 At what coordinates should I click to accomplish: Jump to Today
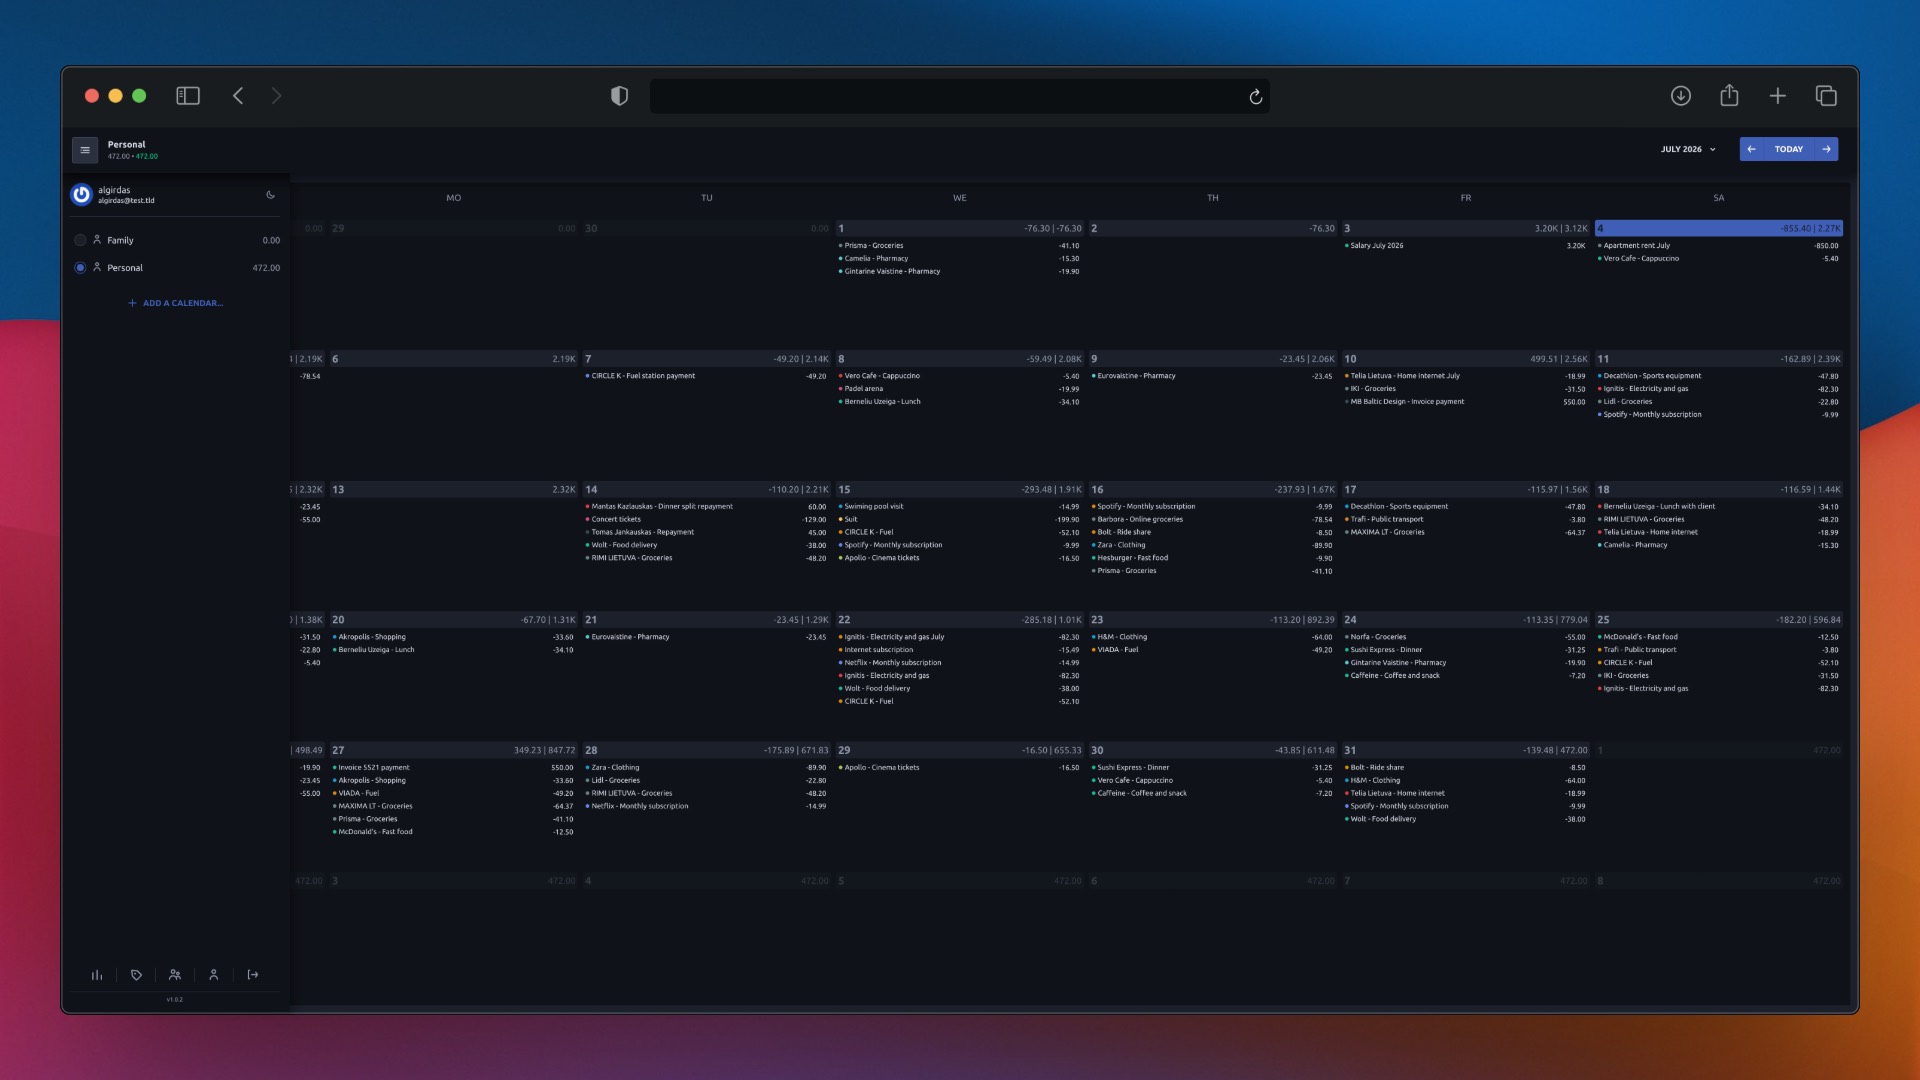pyautogui.click(x=1789, y=149)
